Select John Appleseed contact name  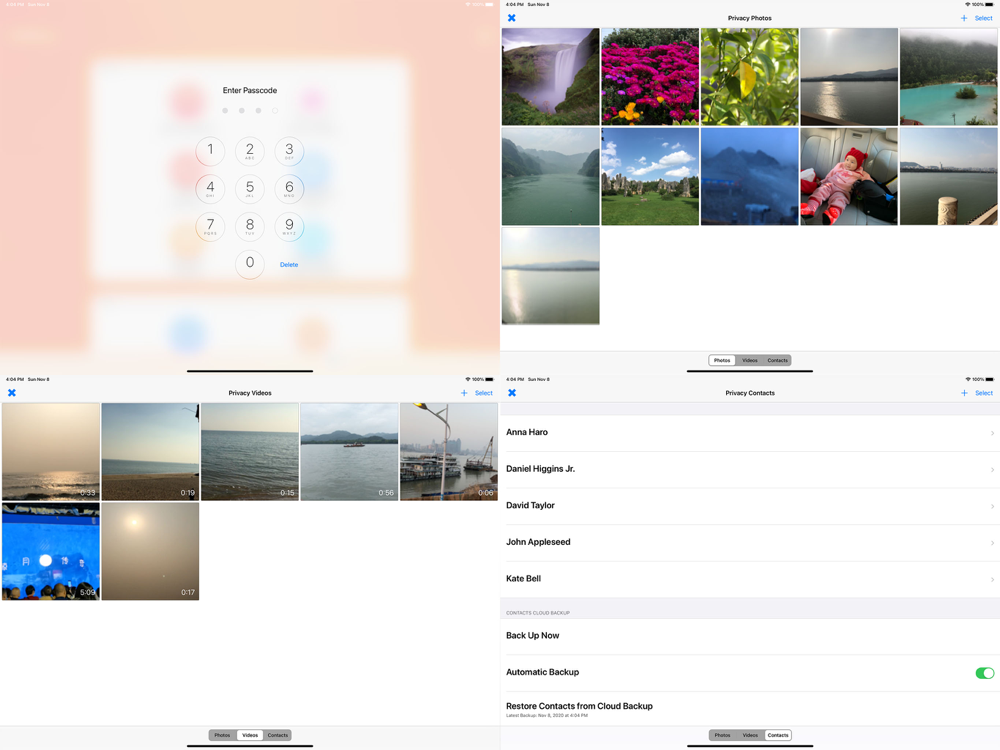[538, 542]
